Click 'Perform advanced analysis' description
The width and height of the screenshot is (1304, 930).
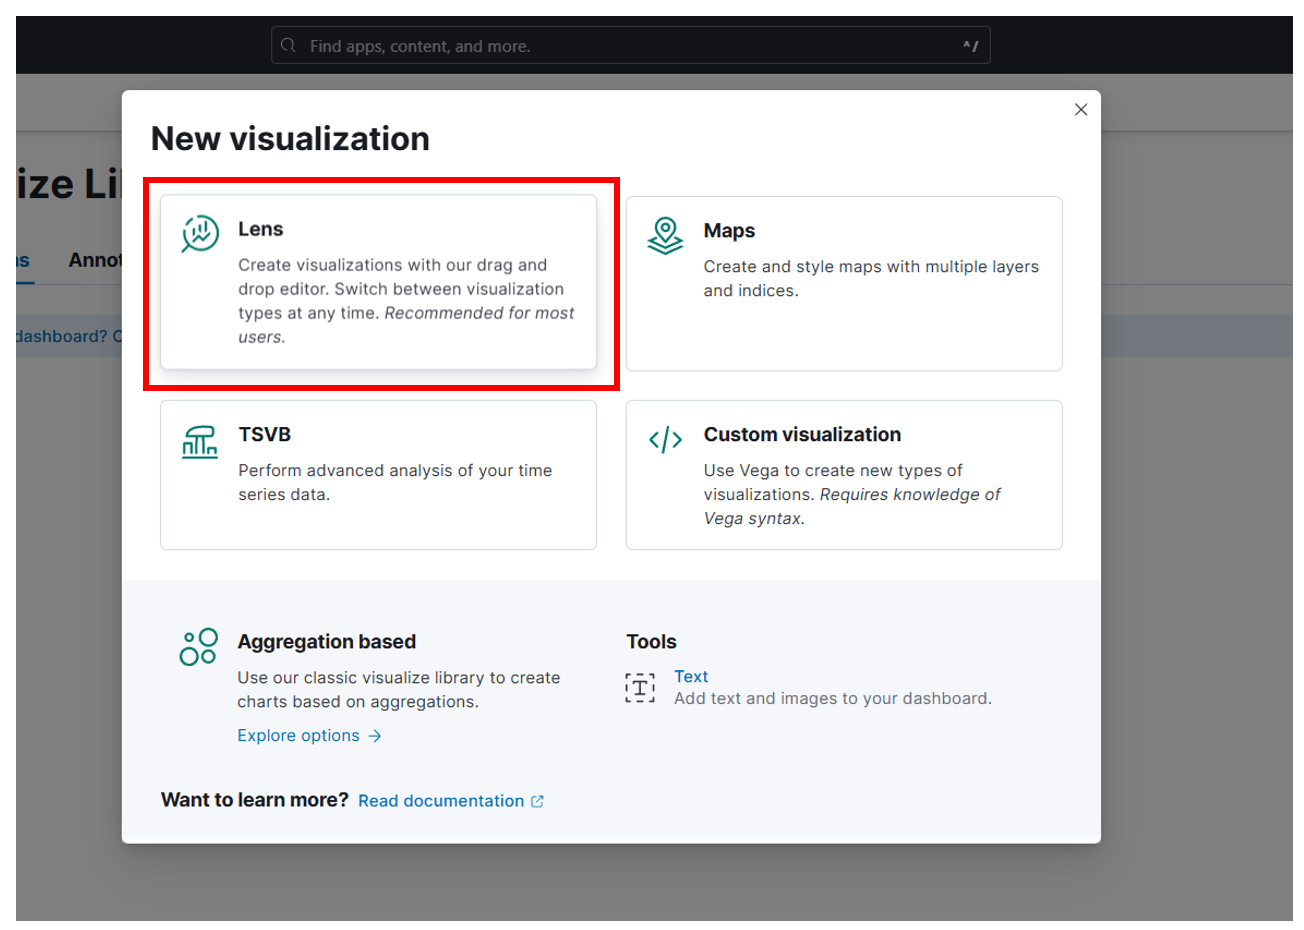point(395,483)
